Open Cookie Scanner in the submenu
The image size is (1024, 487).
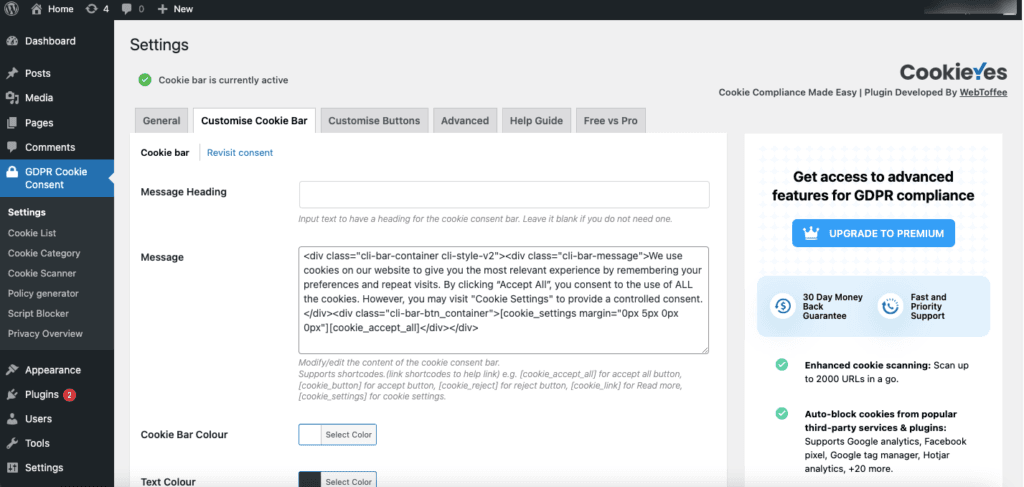point(42,274)
